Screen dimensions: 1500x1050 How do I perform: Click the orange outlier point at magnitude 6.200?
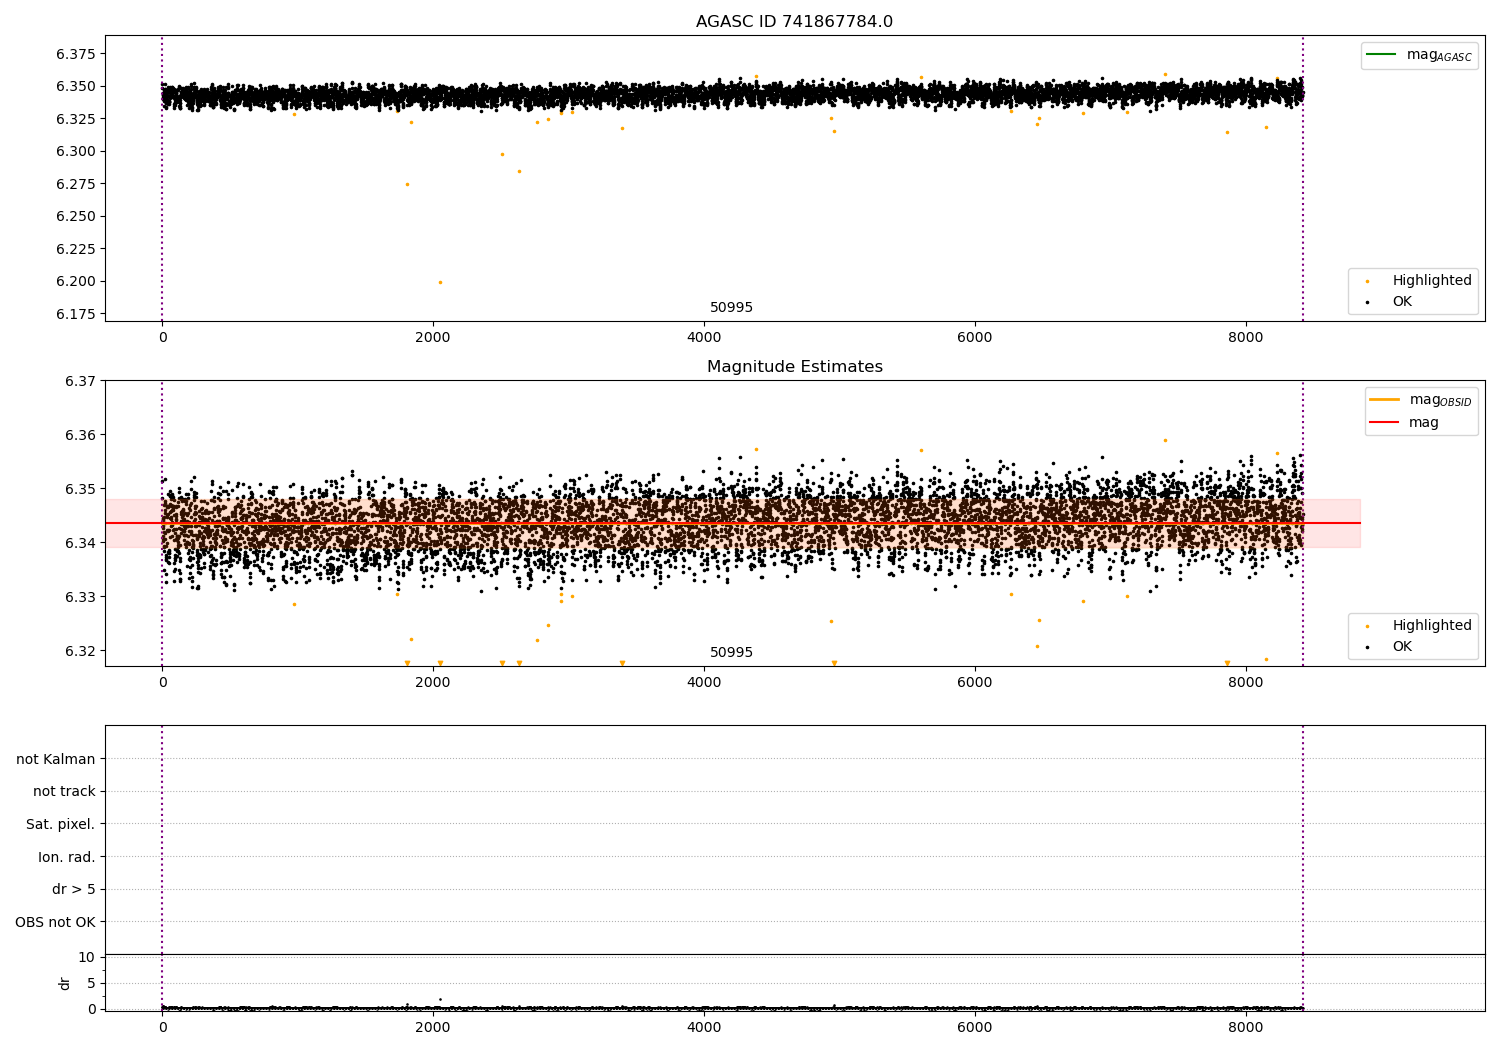(440, 282)
